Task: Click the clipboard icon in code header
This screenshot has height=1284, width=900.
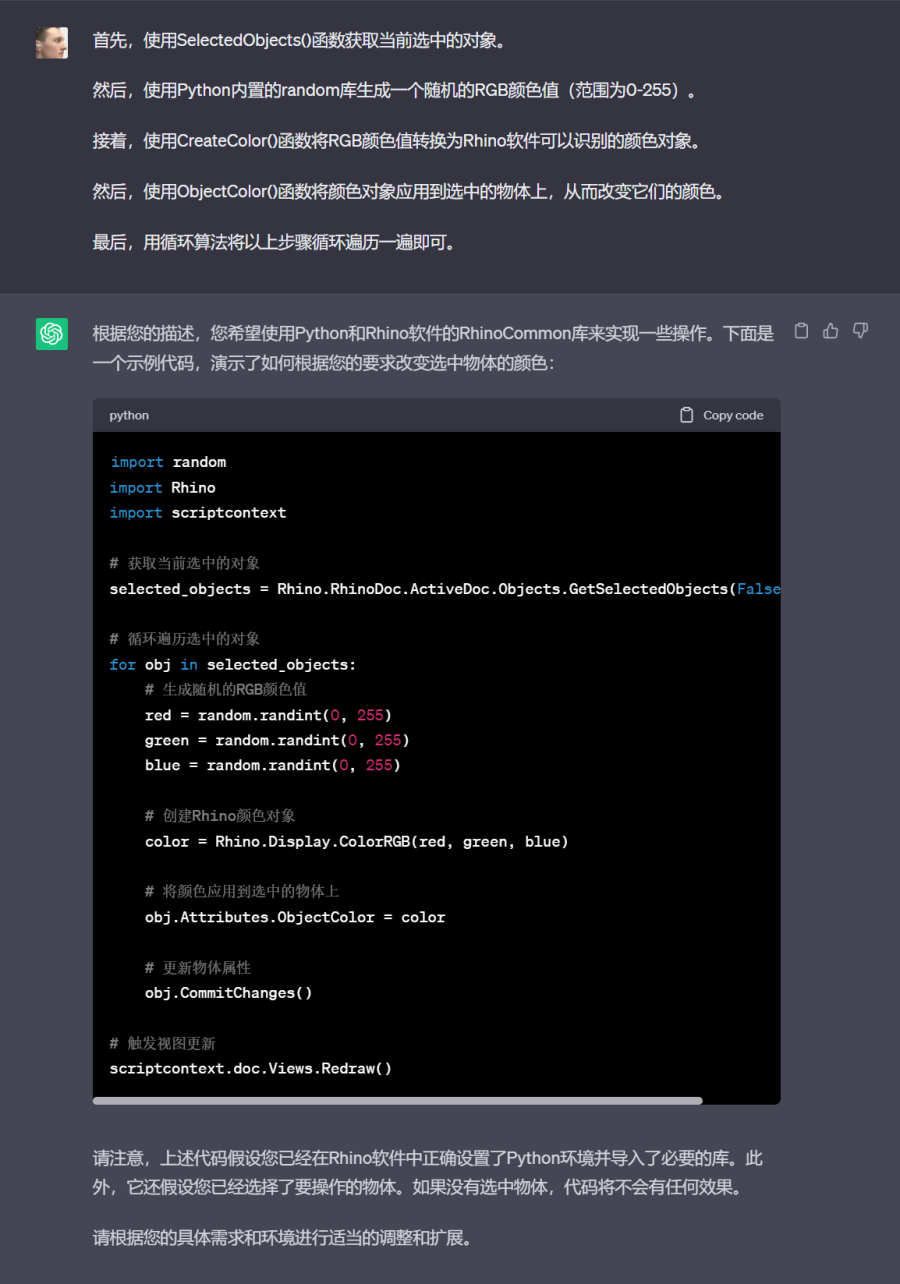Action: click(x=687, y=415)
